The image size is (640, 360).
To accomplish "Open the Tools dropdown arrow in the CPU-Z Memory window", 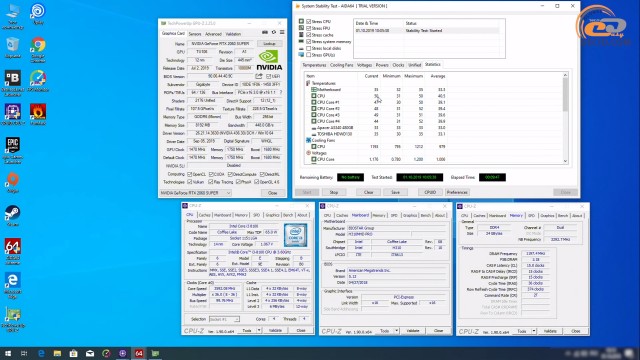I will (533, 331).
